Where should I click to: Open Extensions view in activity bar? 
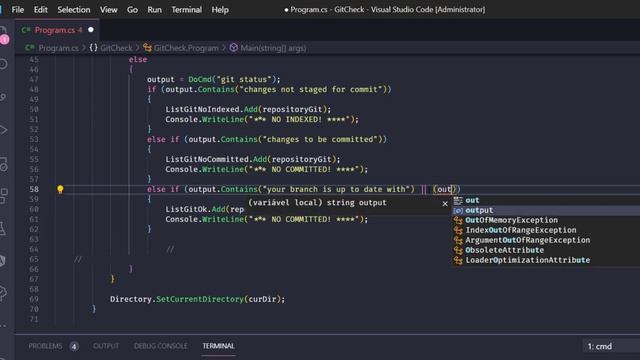pyautogui.click(x=3, y=195)
